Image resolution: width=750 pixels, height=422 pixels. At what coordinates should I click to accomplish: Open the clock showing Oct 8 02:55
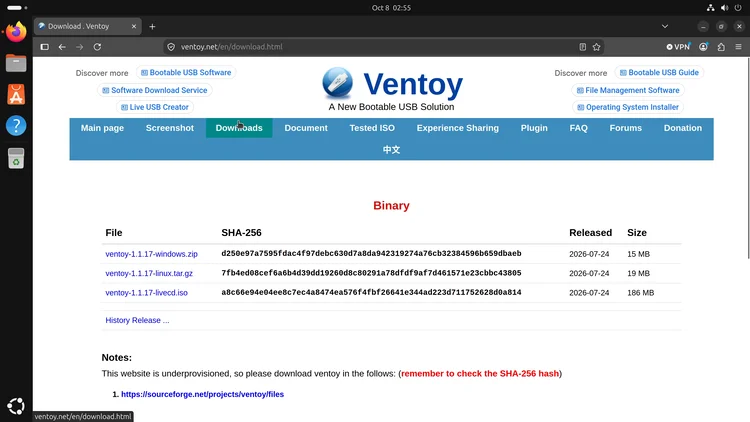(x=391, y=8)
